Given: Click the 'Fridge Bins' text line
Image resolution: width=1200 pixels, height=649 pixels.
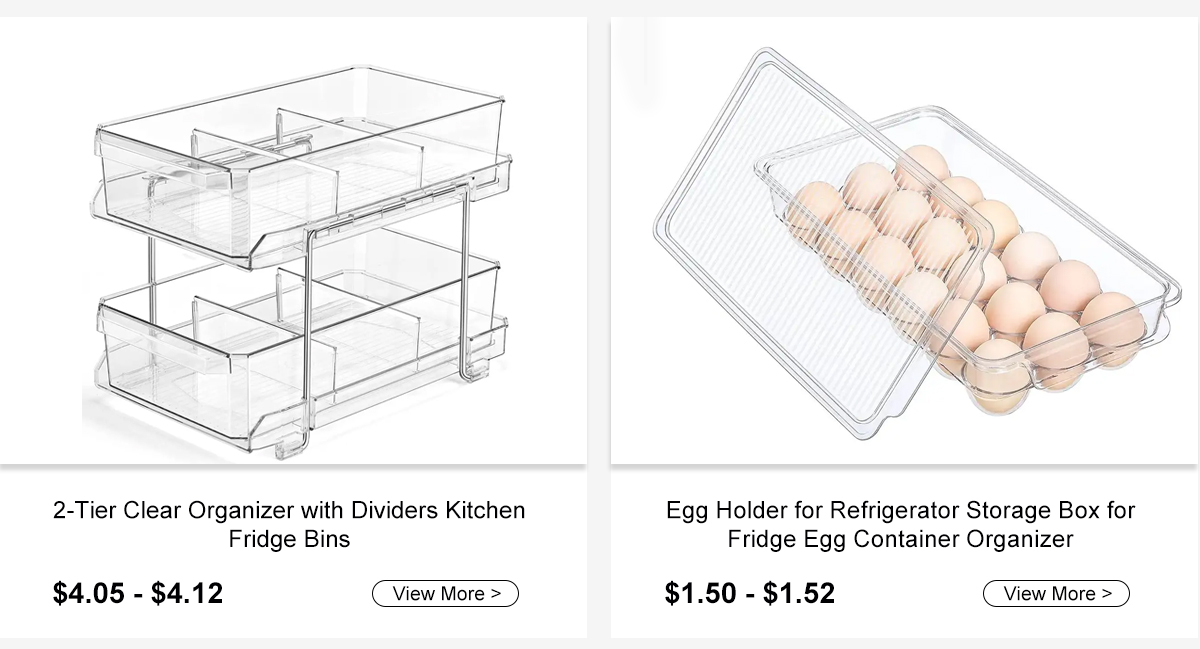Looking at the screenshot, I should coord(289,539).
